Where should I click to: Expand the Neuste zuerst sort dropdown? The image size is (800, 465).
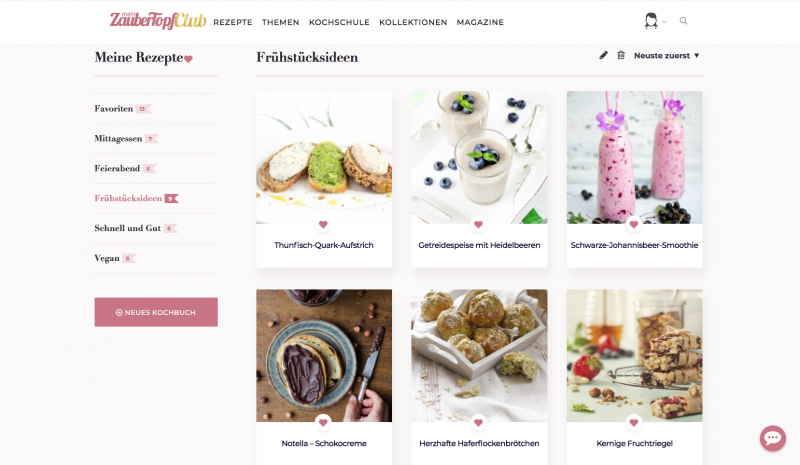tap(666, 55)
